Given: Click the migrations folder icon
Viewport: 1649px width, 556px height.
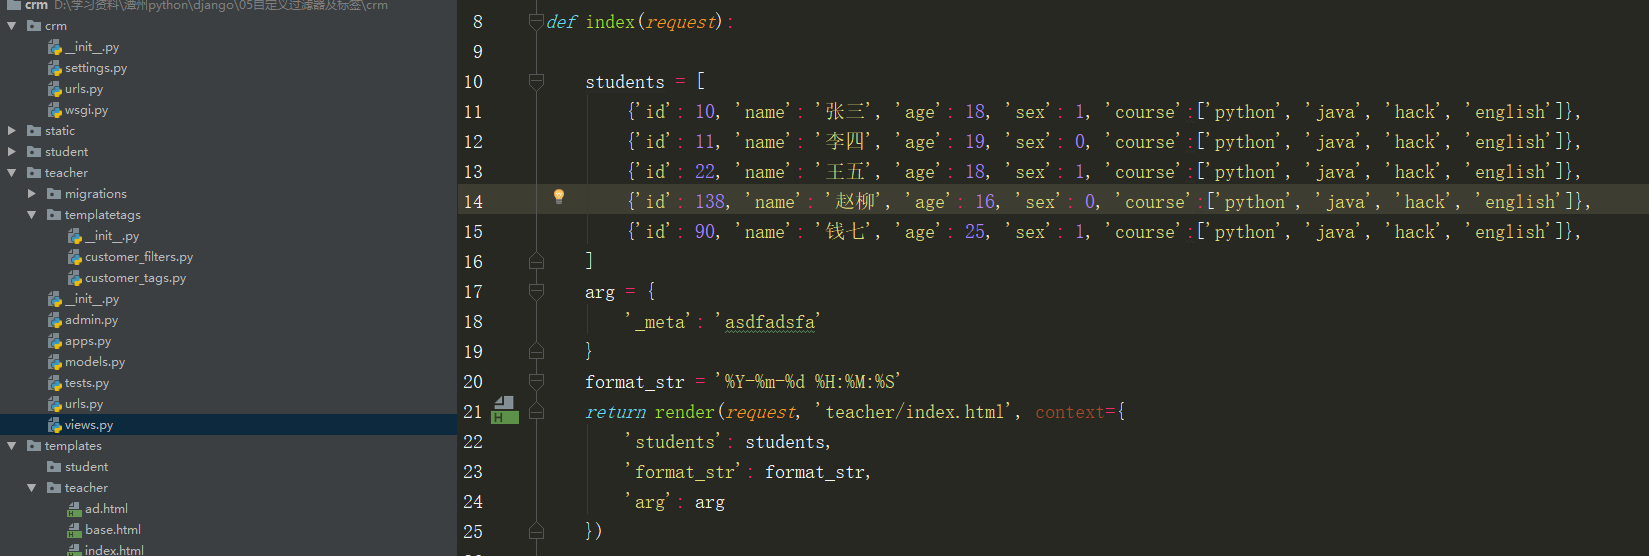Looking at the screenshot, I should [54, 194].
